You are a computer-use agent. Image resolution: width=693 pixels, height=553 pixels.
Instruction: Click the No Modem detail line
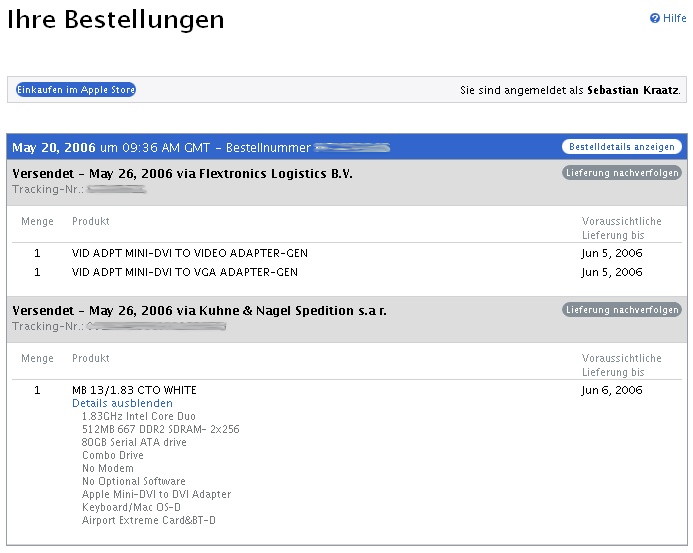107,468
